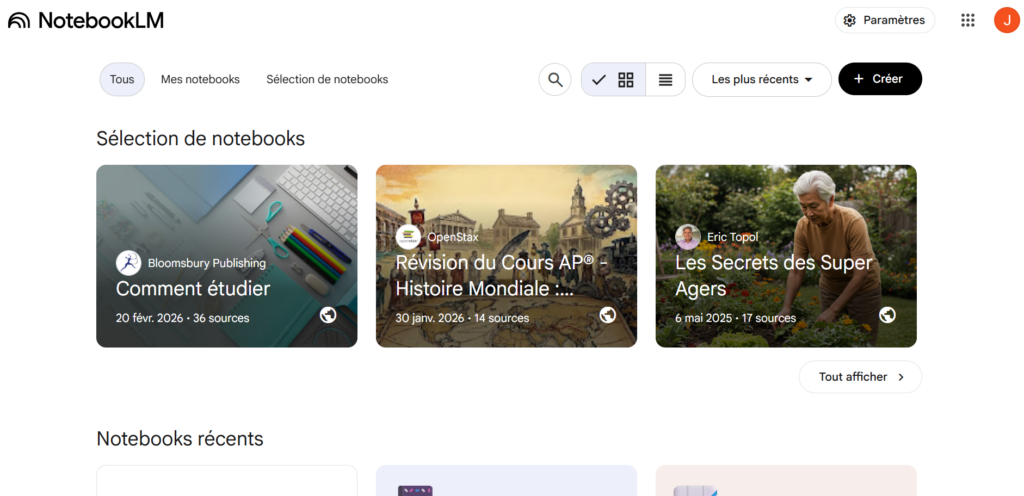Click the OpenStax publisher logo
Screen dimensions: 1024x496
[x=408, y=237]
